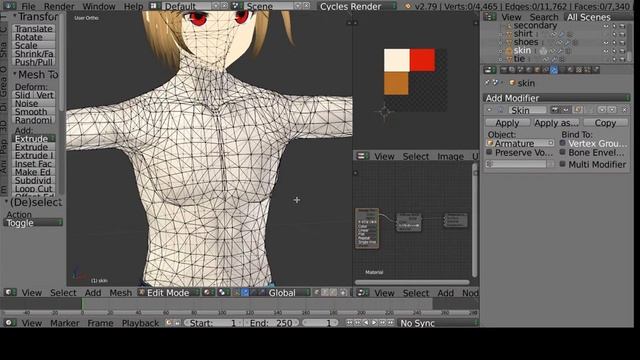Collapse the (De)select operator panel
The width and height of the screenshot is (640, 360).
coord(33,202)
